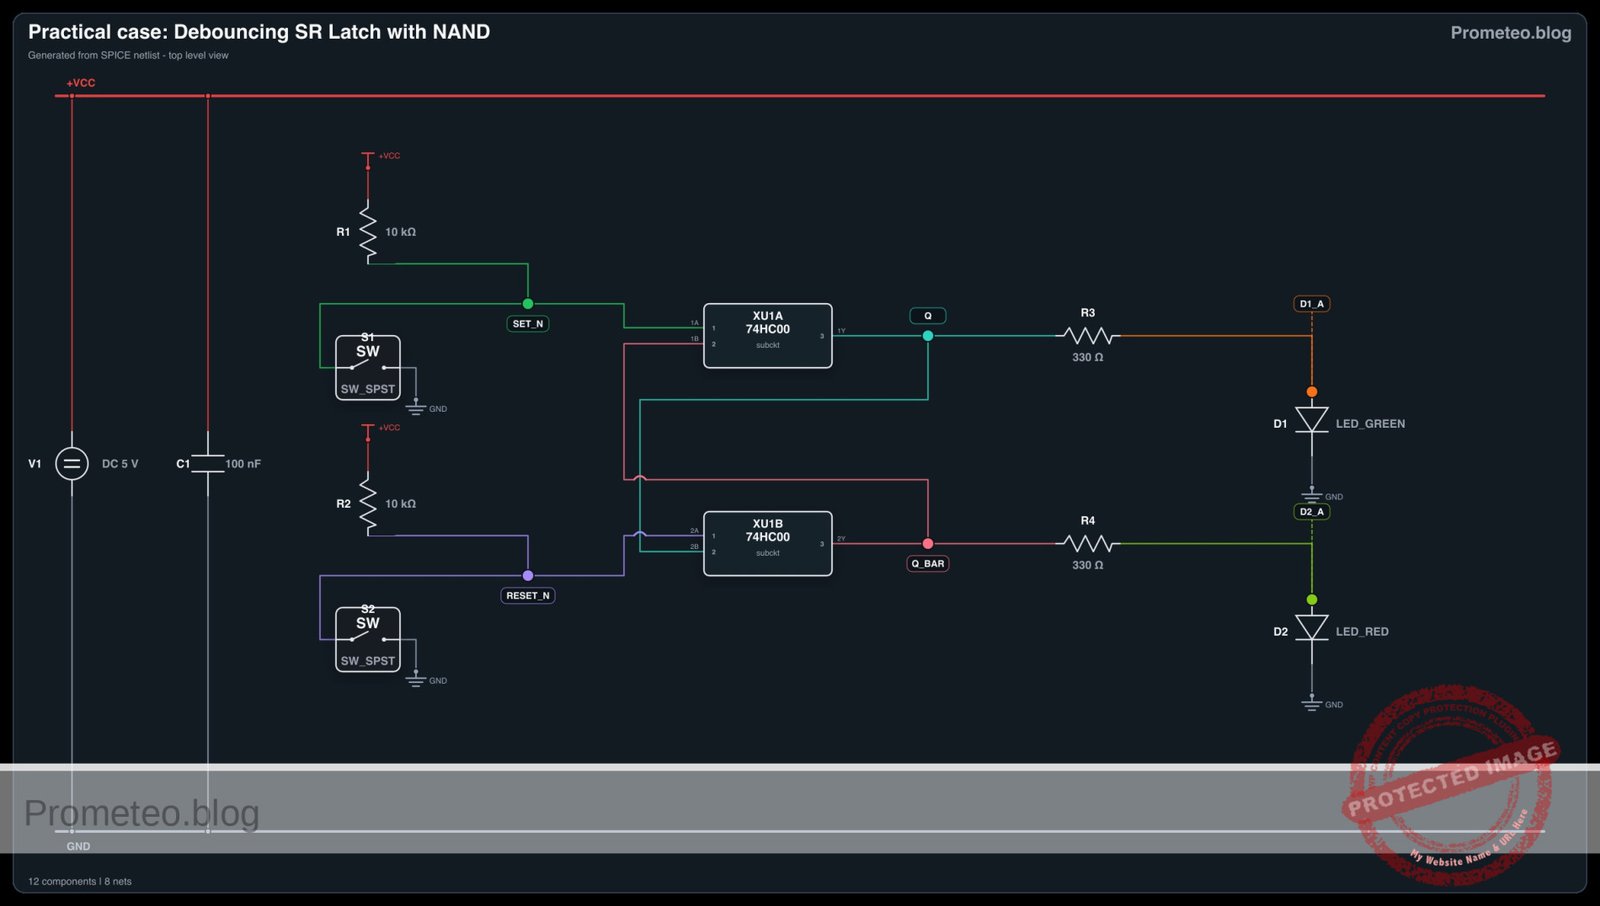This screenshot has width=1600, height=906.
Task: Click the orange D1 anode node
Action: tap(1312, 392)
